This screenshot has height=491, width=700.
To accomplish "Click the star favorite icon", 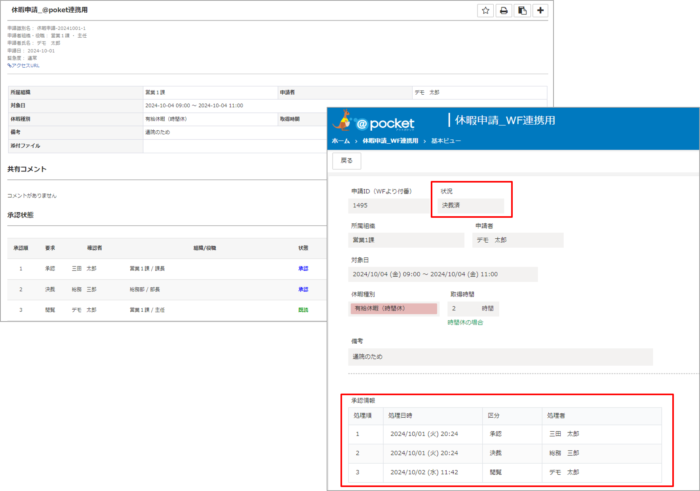I will (x=485, y=10).
